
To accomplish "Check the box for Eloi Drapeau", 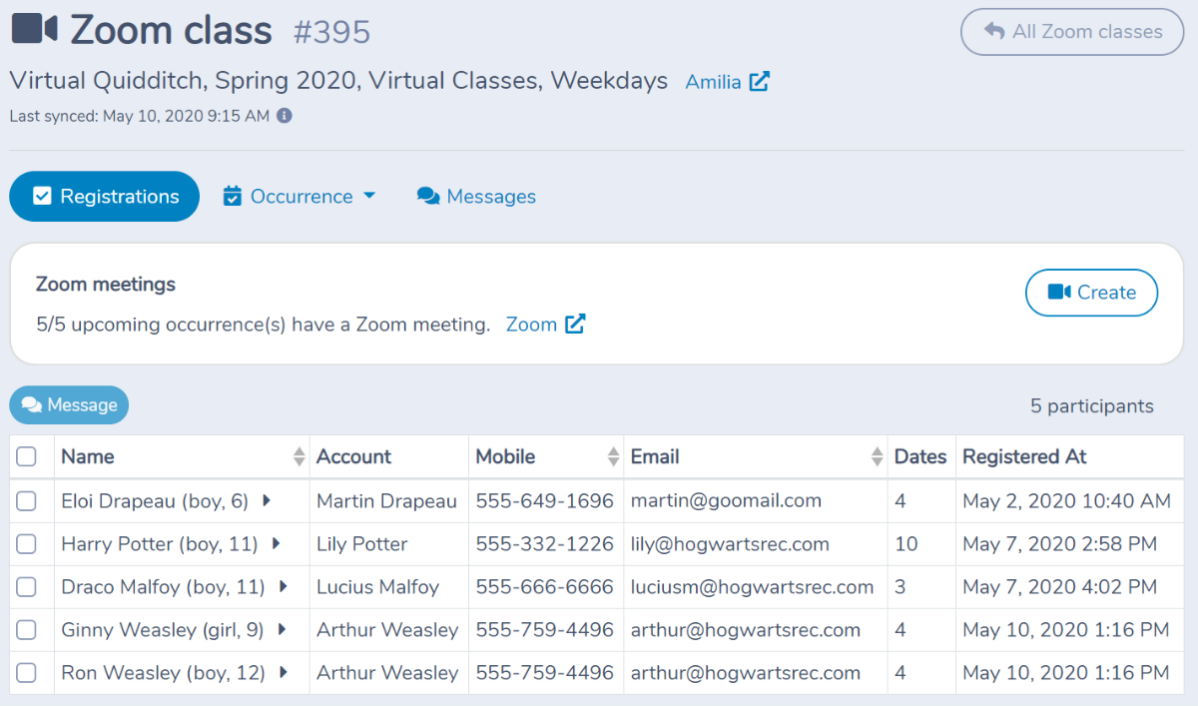I will (27, 501).
